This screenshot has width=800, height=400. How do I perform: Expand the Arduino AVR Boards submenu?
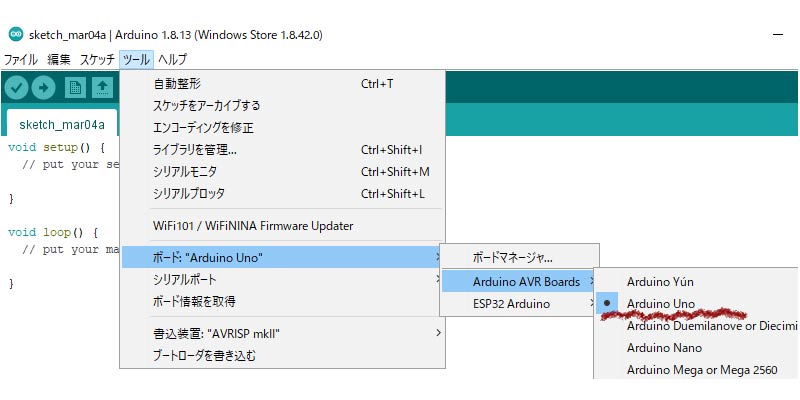[518, 282]
